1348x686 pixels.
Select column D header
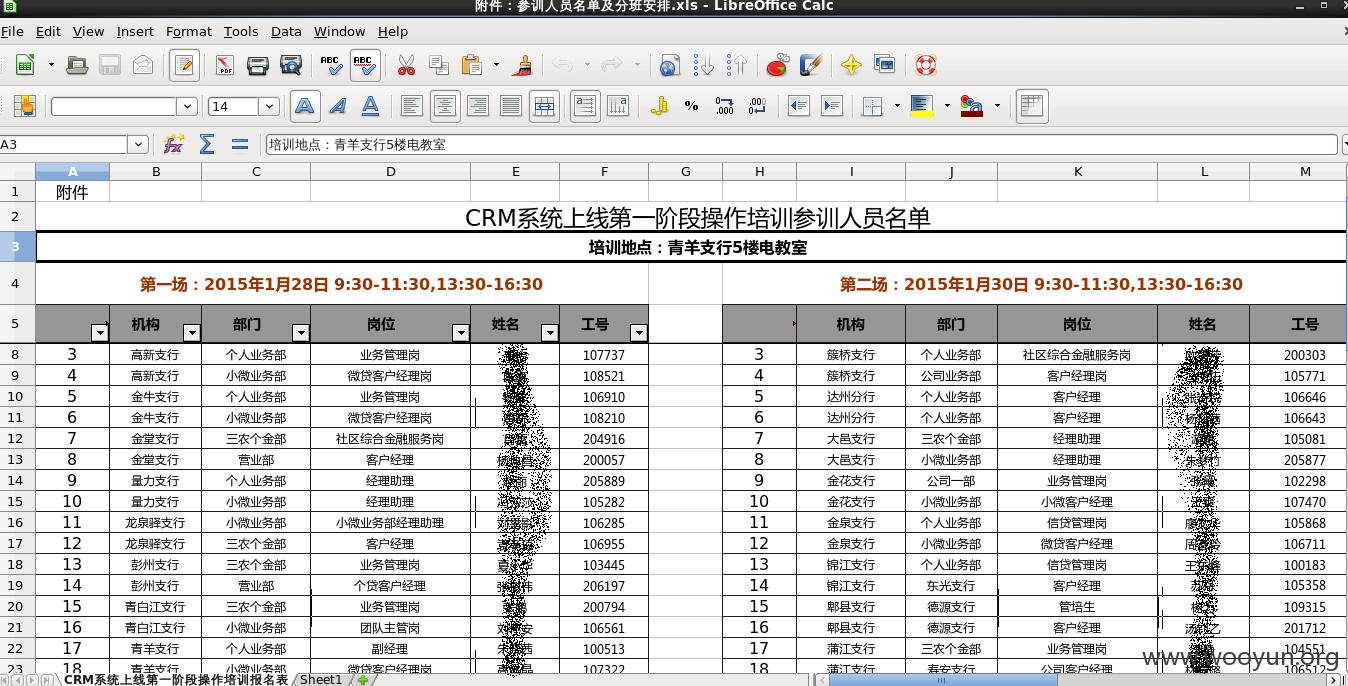(390, 172)
